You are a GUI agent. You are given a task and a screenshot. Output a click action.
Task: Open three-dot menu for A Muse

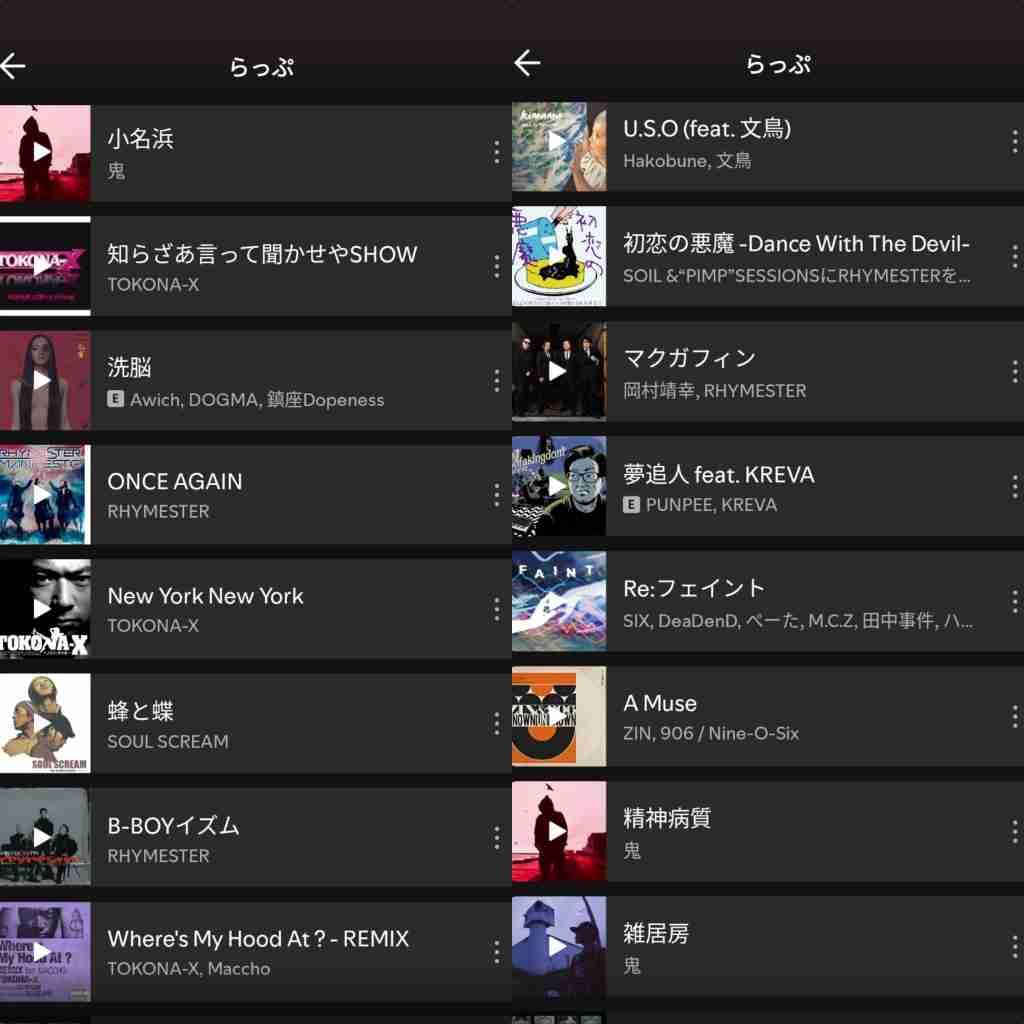(x=1014, y=716)
